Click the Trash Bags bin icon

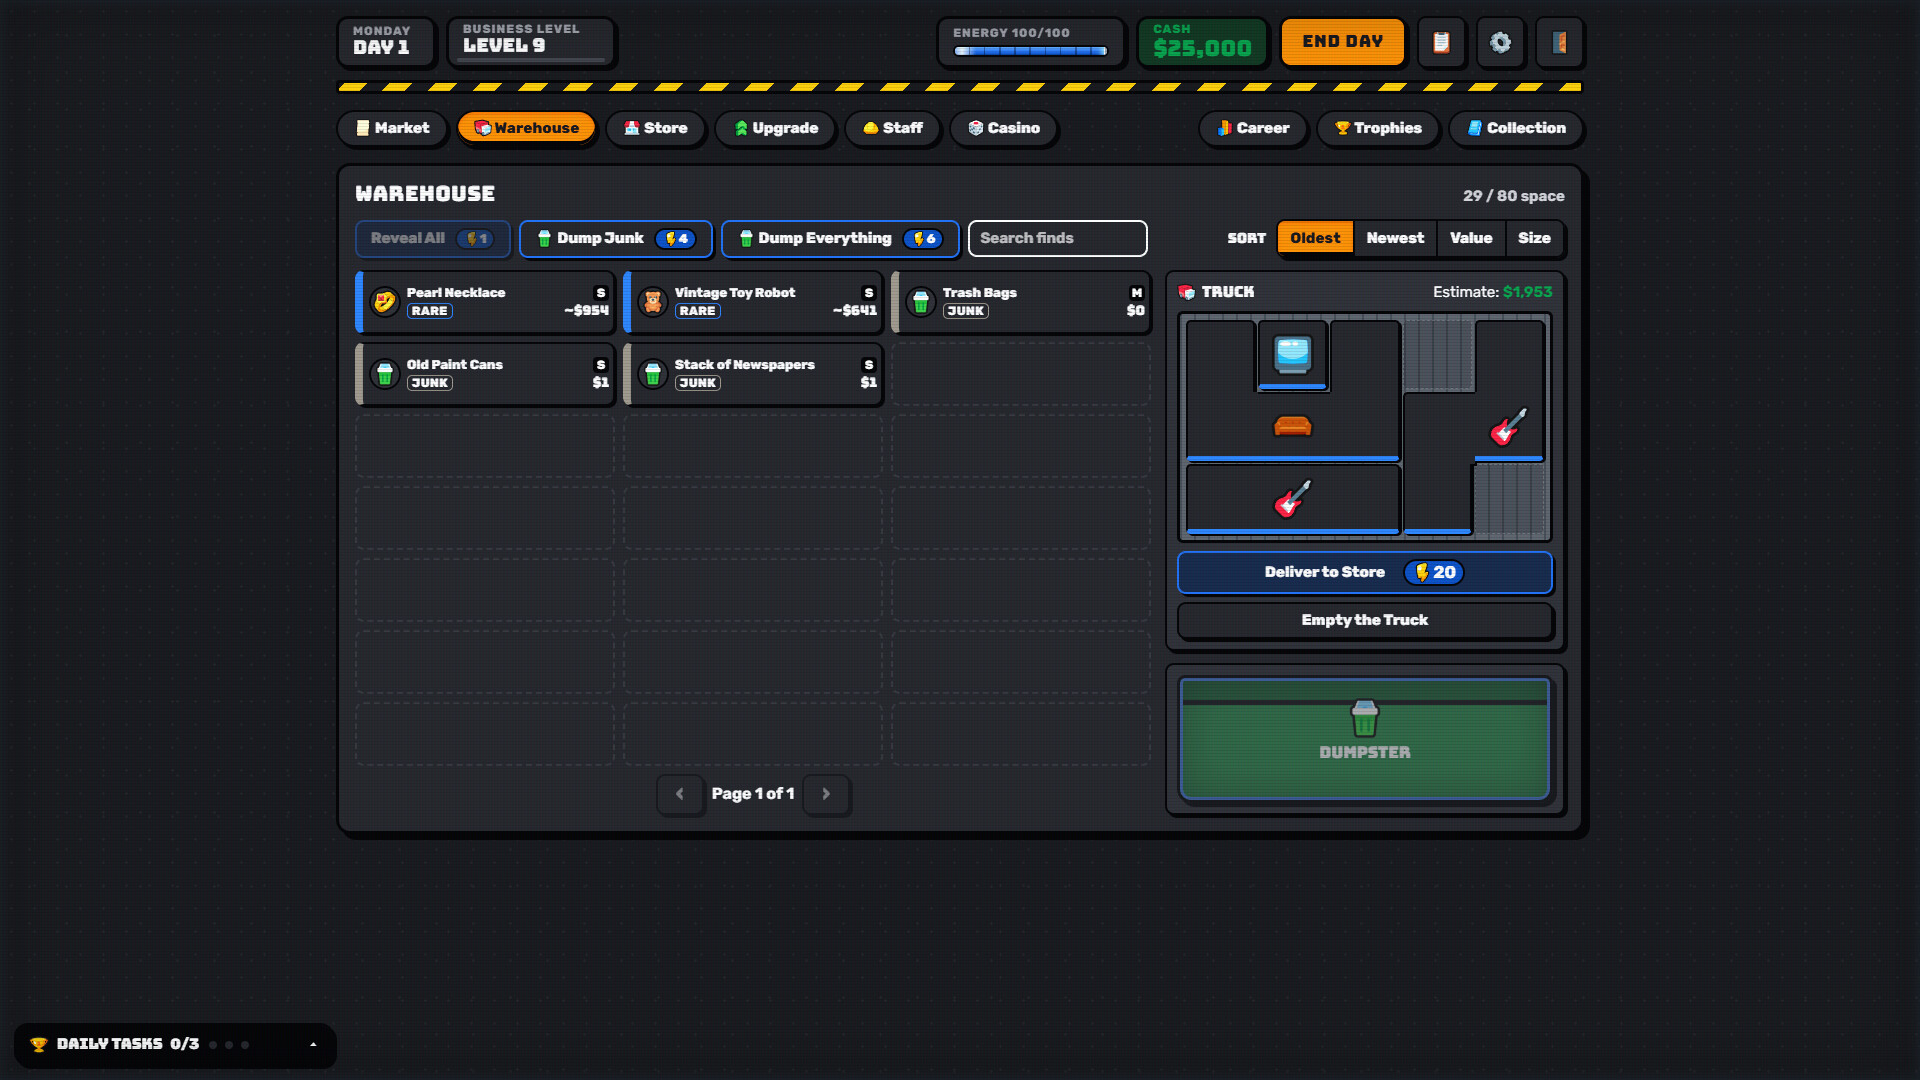point(921,302)
